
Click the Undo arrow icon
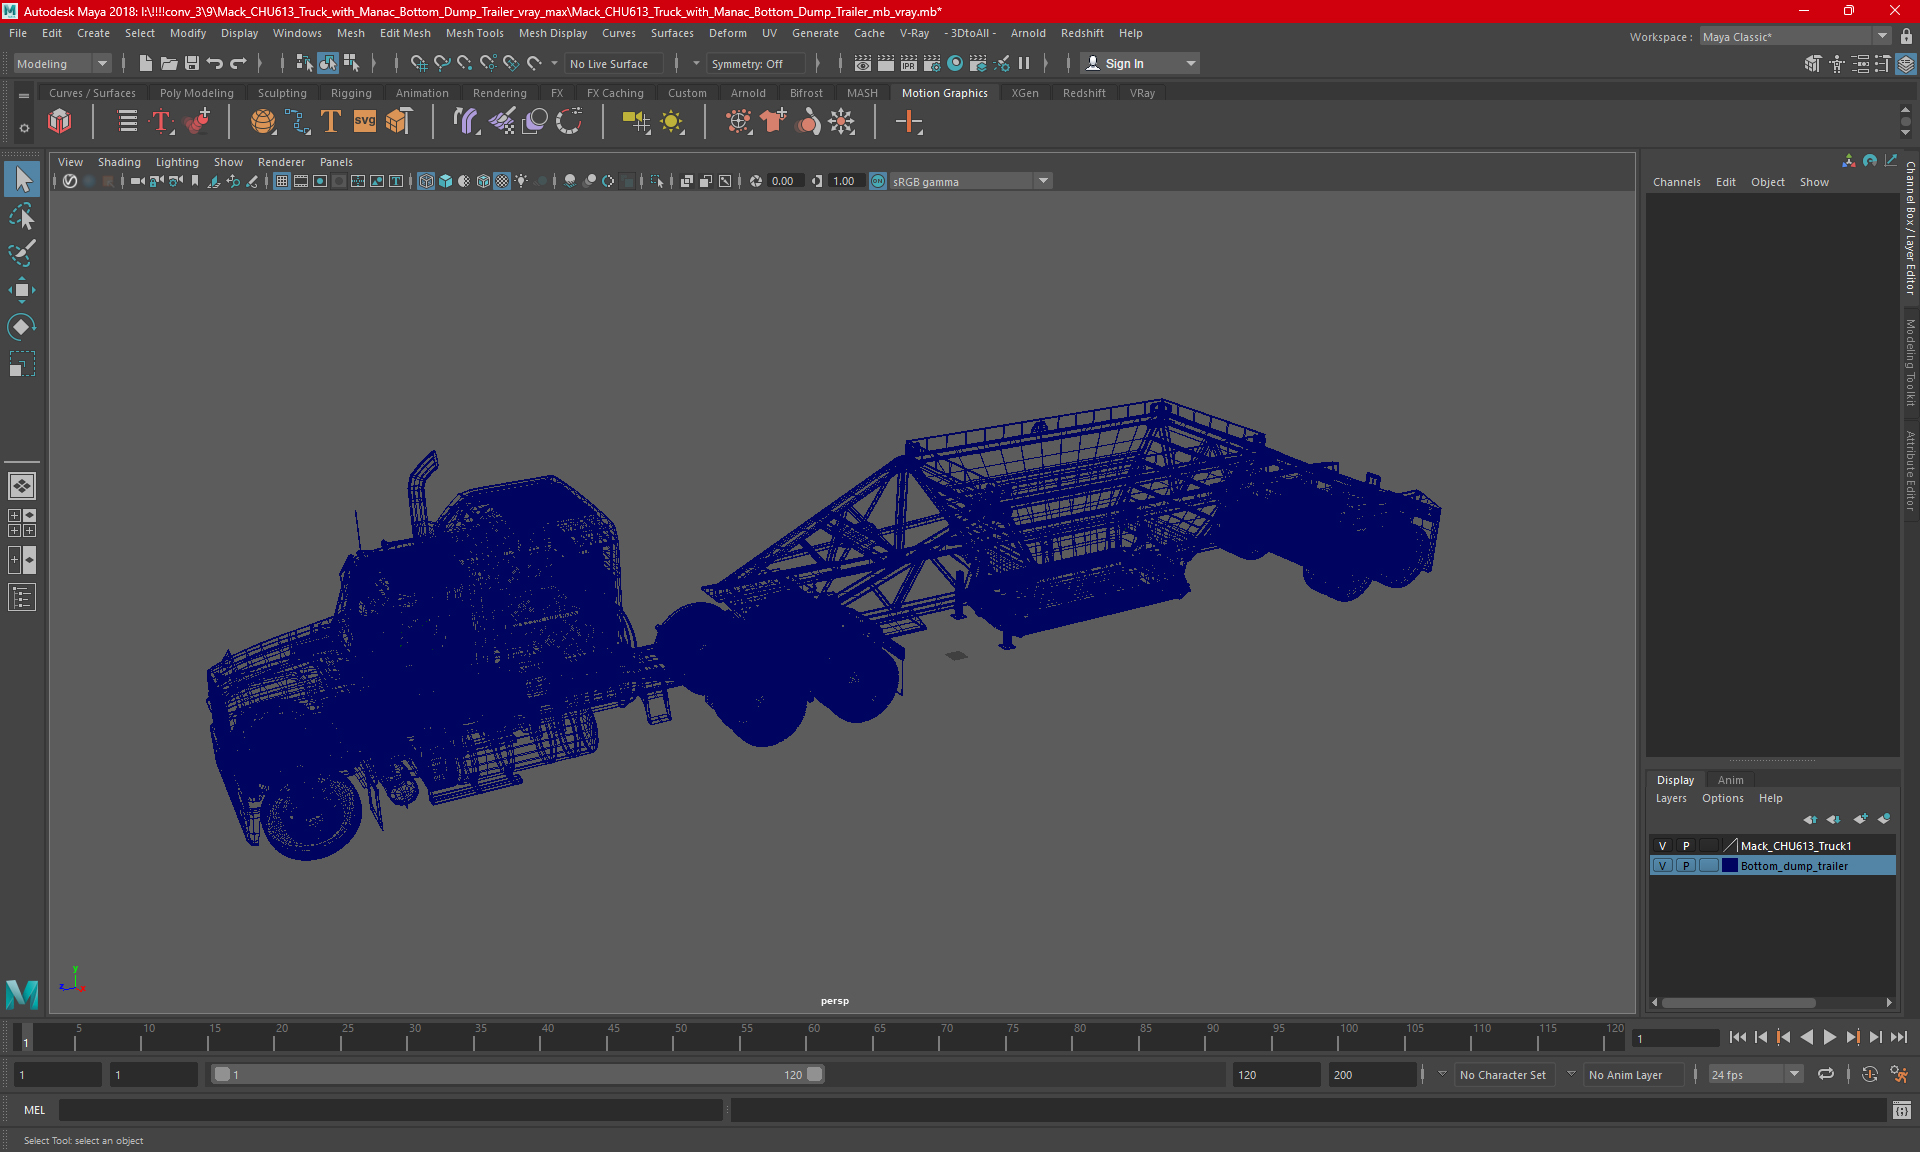[x=215, y=63]
